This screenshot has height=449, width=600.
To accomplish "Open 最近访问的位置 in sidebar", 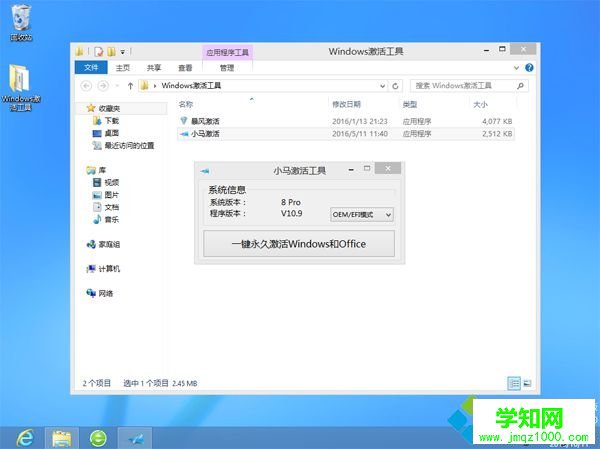I will pos(123,145).
